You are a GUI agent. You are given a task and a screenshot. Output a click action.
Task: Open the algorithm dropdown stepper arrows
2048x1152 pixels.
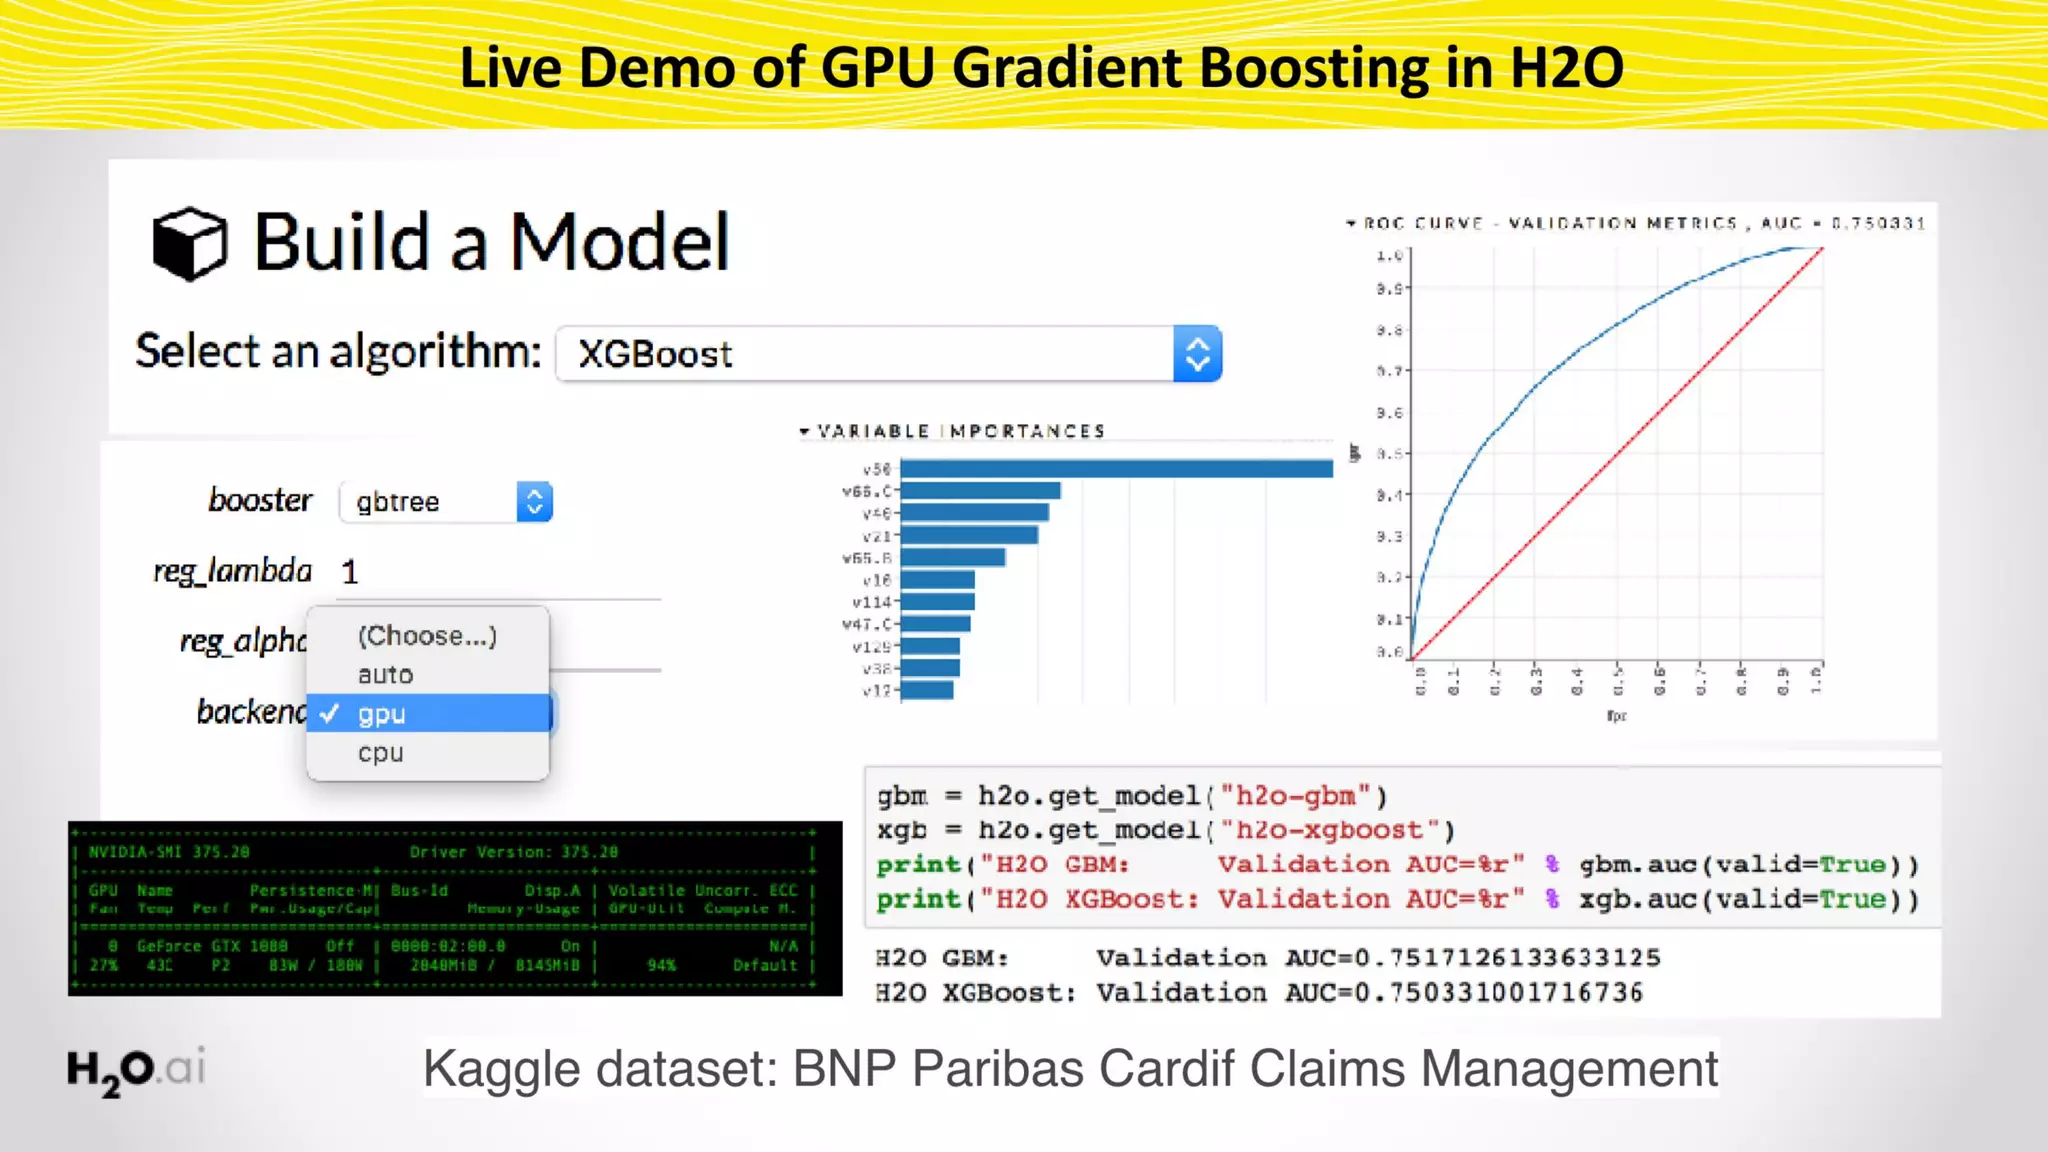click(1197, 354)
